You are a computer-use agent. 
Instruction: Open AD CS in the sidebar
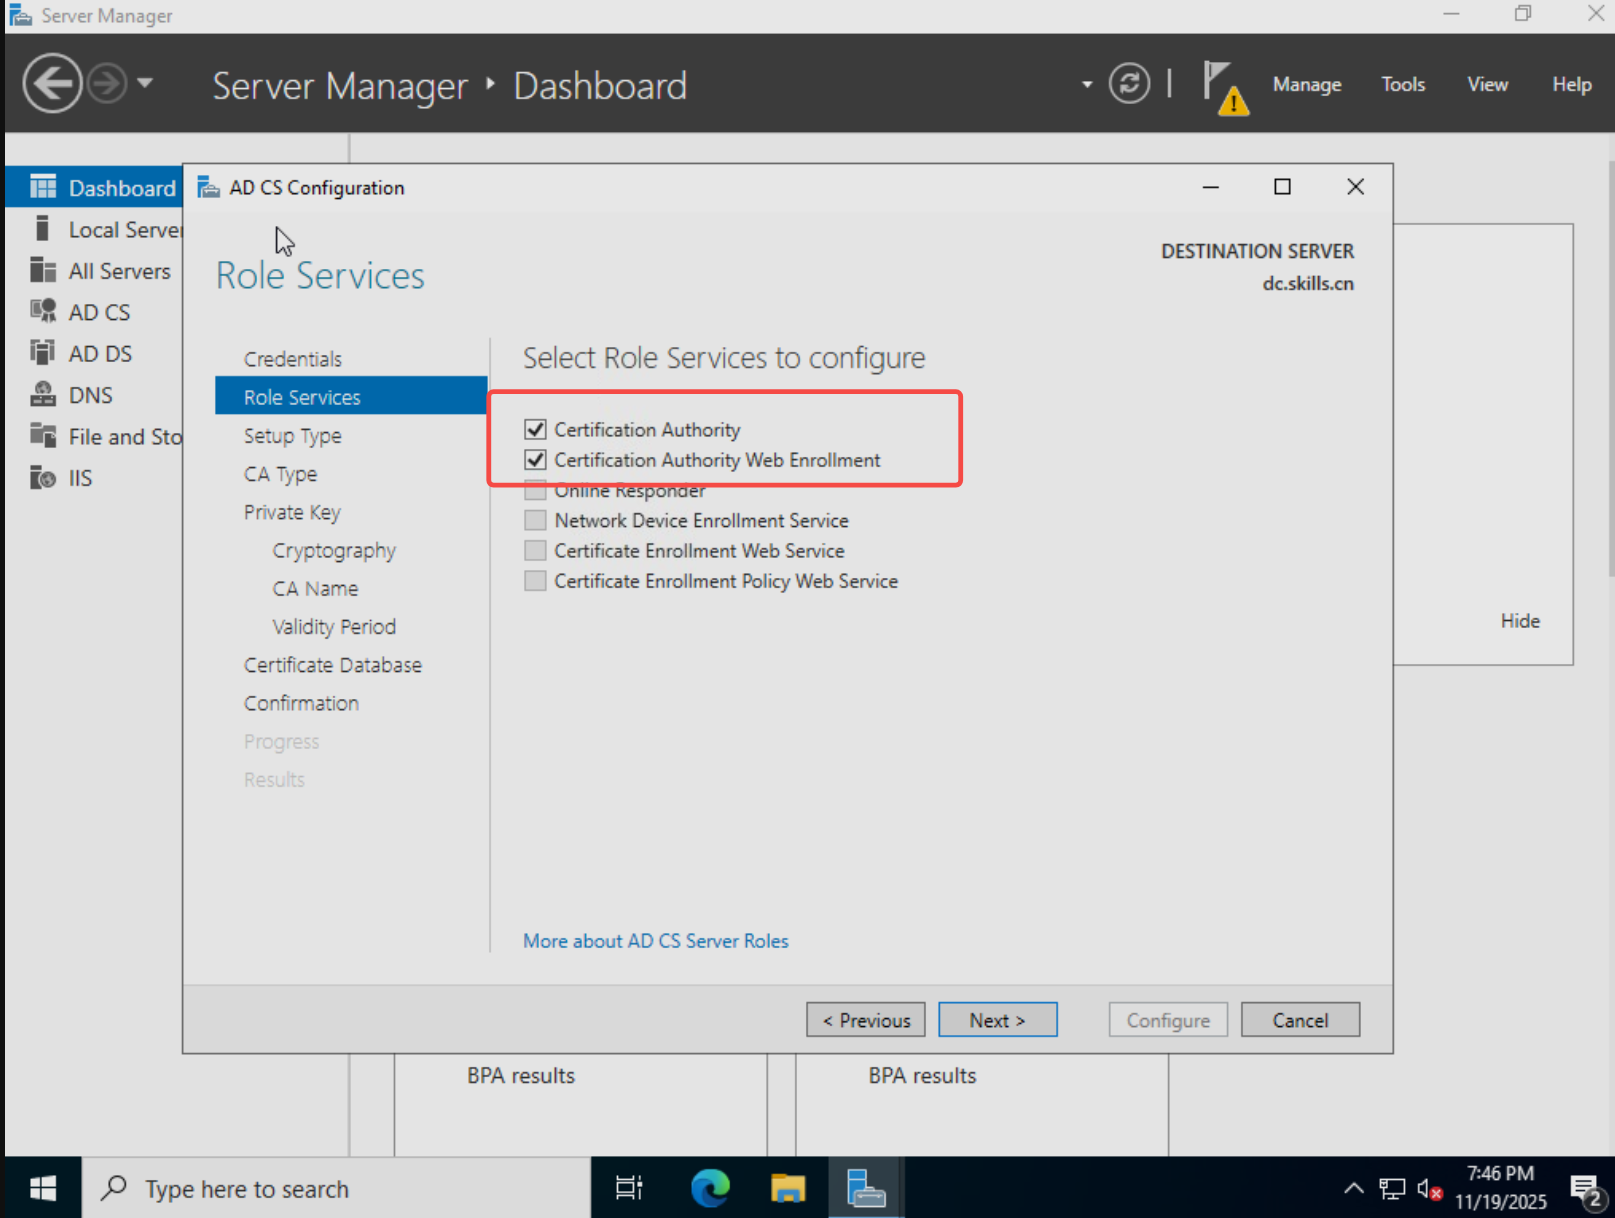[x=95, y=312]
